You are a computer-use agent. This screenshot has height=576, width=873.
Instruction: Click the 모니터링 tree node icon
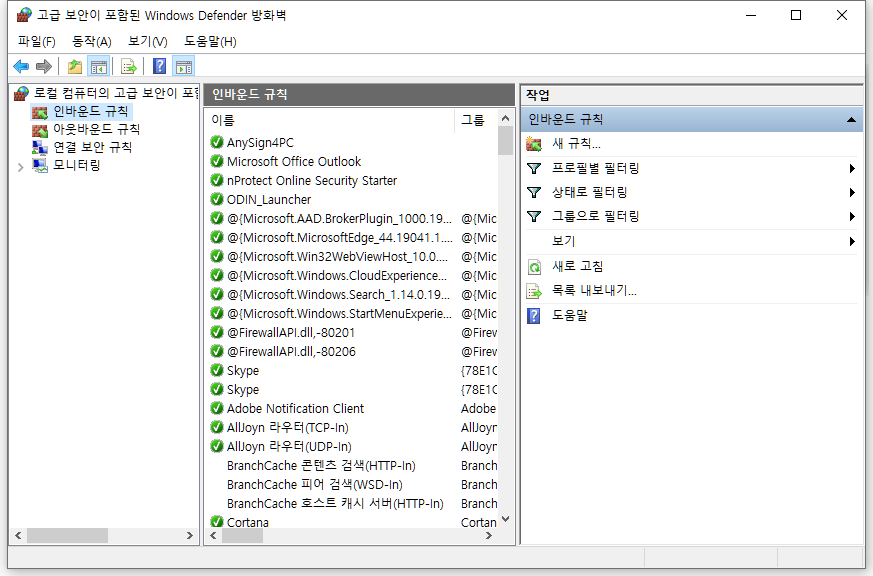[40, 165]
